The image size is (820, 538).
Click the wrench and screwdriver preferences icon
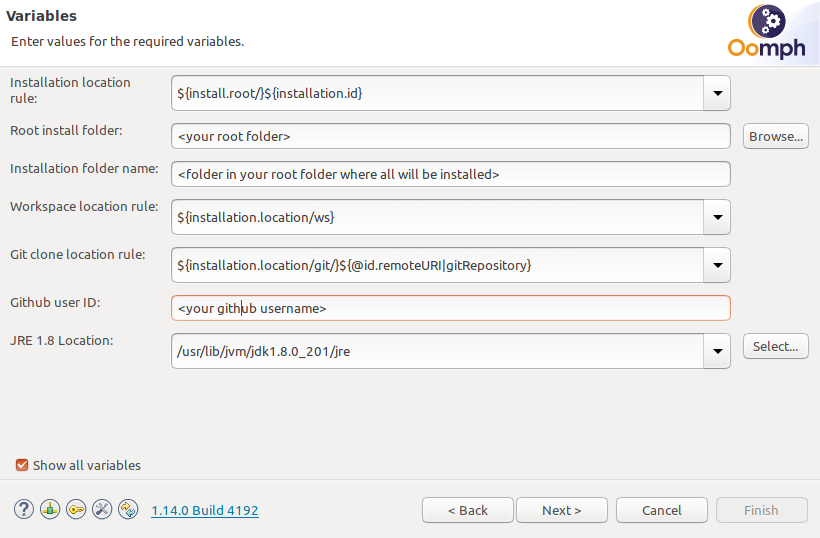(x=102, y=509)
